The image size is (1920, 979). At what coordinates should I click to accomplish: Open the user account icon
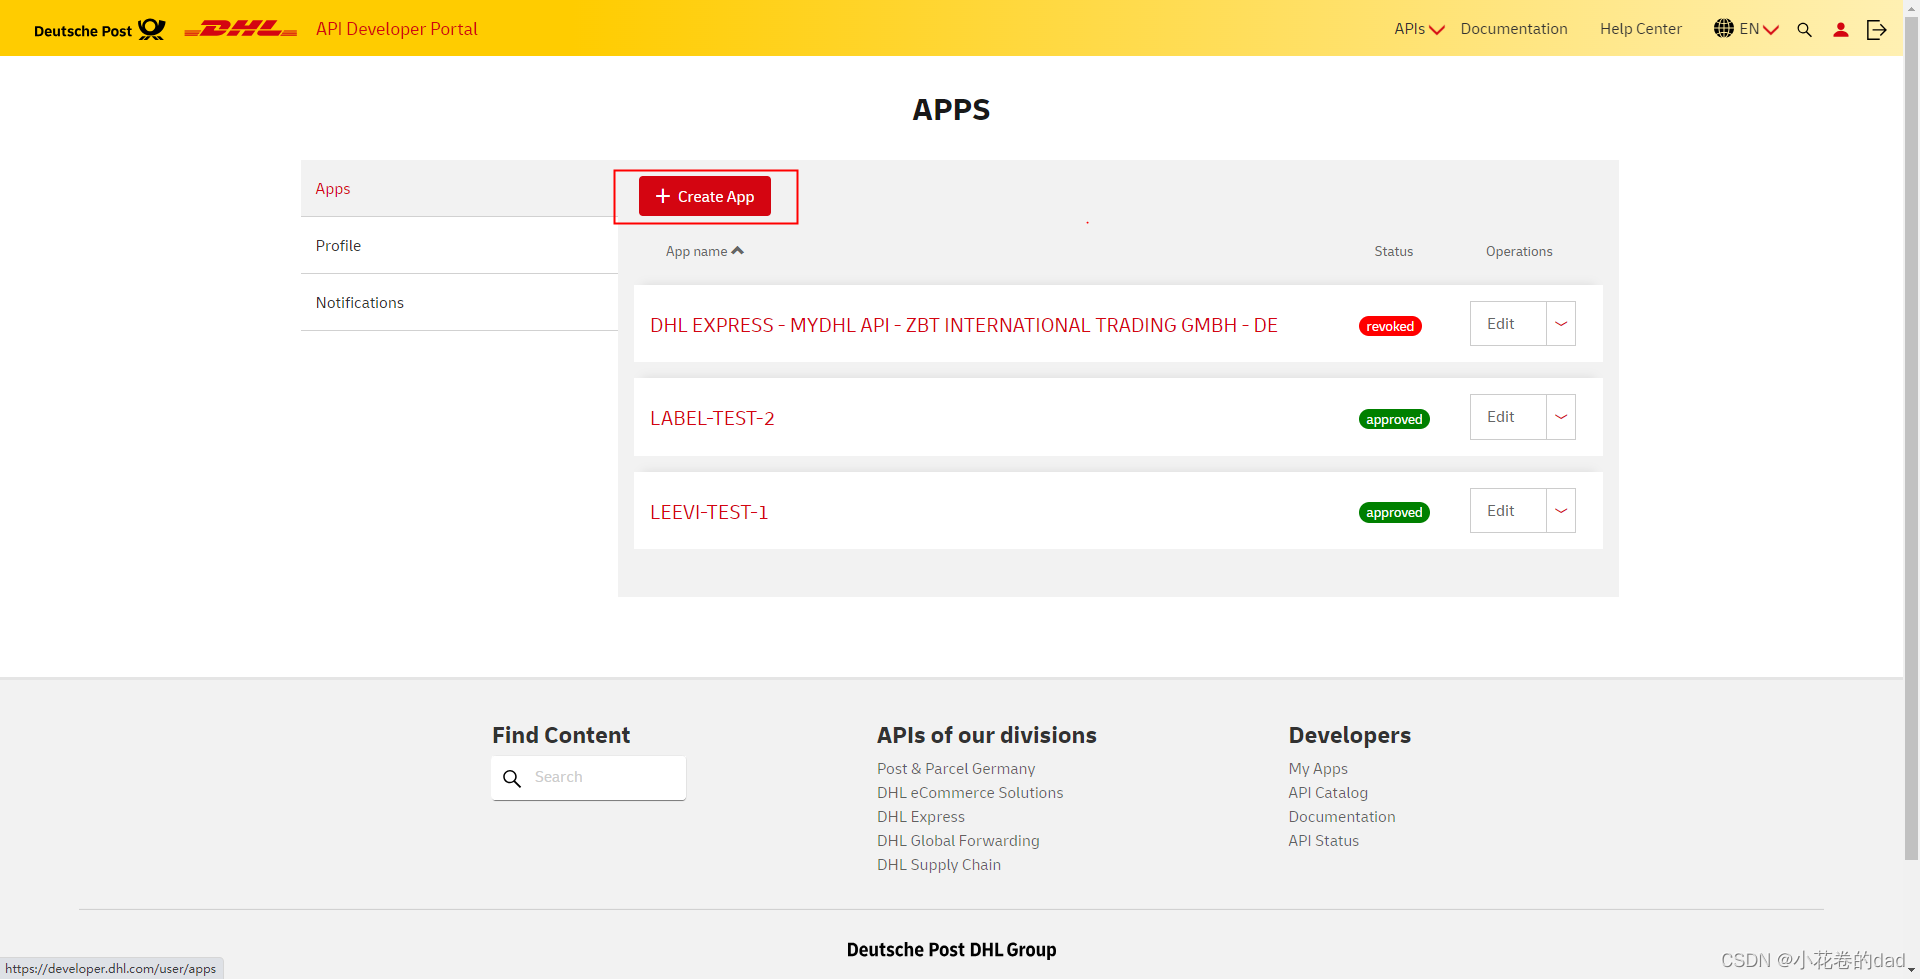click(x=1841, y=30)
